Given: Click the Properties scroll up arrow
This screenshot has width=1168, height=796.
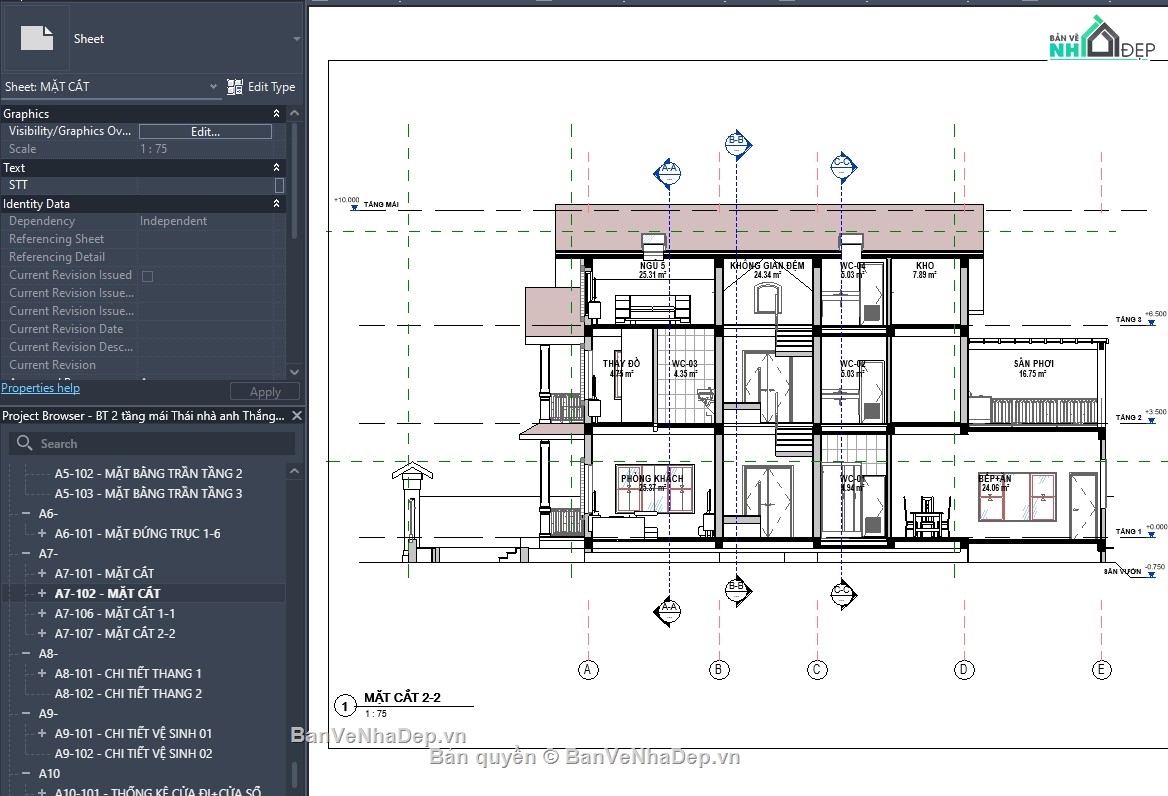Looking at the screenshot, I should (294, 113).
